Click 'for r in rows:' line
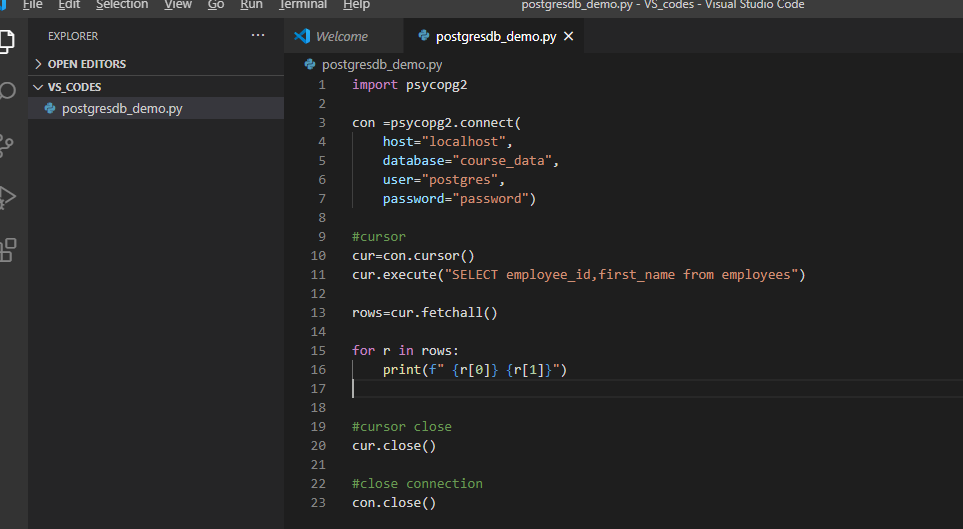963x529 pixels. 405,351
